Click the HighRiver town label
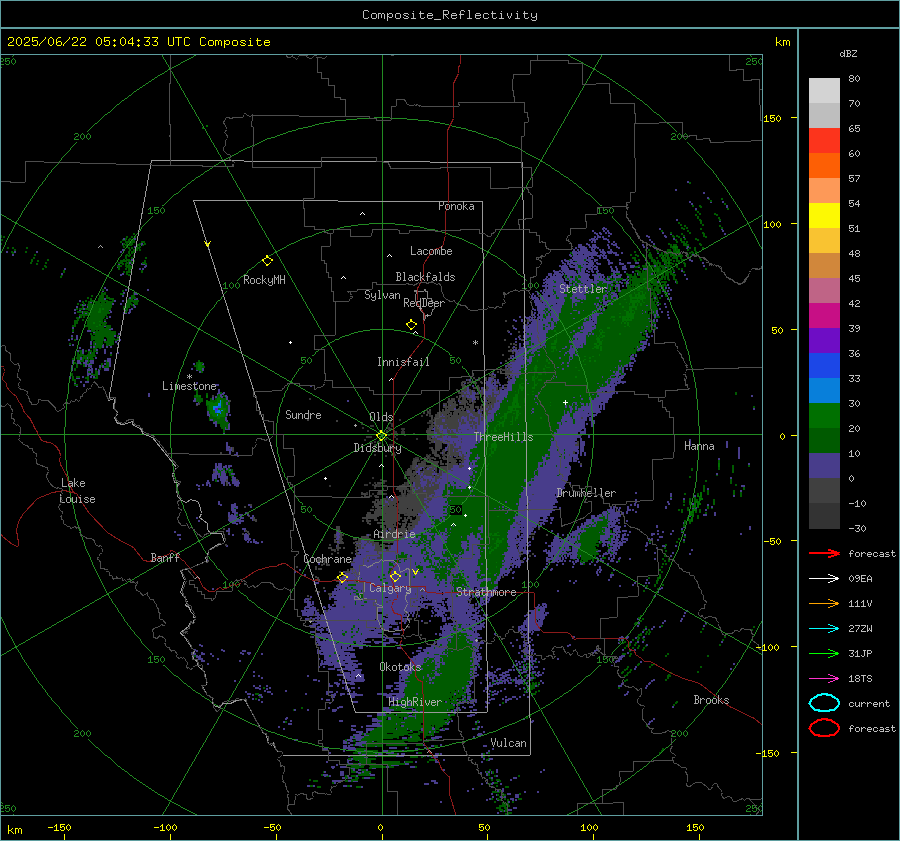900x841 pixels. pos(415,702)
